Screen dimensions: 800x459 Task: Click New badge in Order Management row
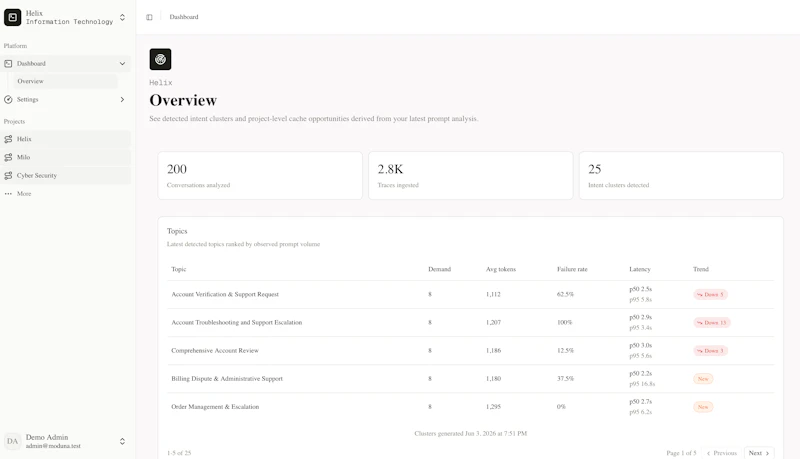pyautogui.click(x=703, y=406)
